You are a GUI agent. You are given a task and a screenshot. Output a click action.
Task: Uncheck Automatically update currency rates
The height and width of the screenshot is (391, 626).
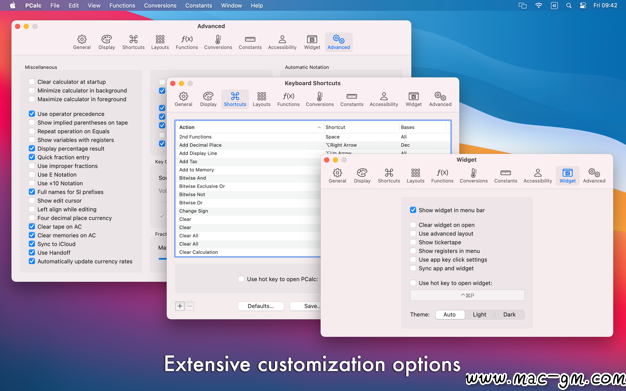pyautogui.click(x=32, y=261)
